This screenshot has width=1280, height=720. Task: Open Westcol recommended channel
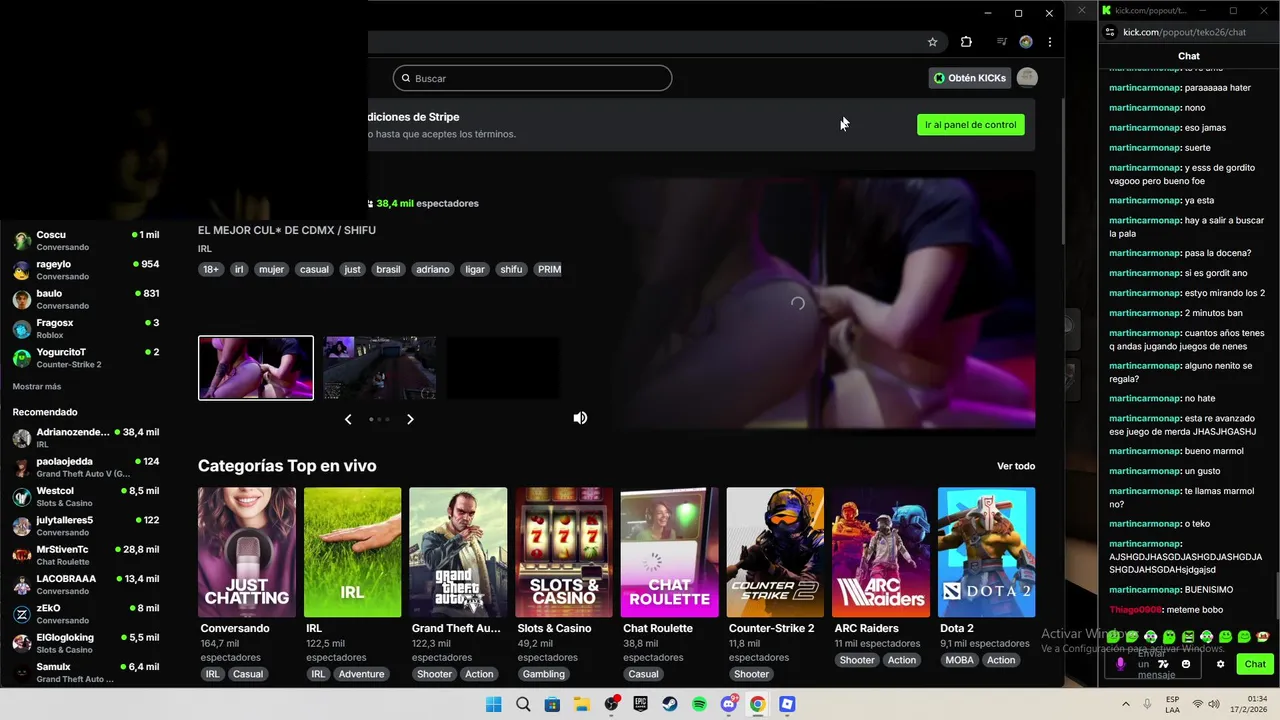(85, 497)
